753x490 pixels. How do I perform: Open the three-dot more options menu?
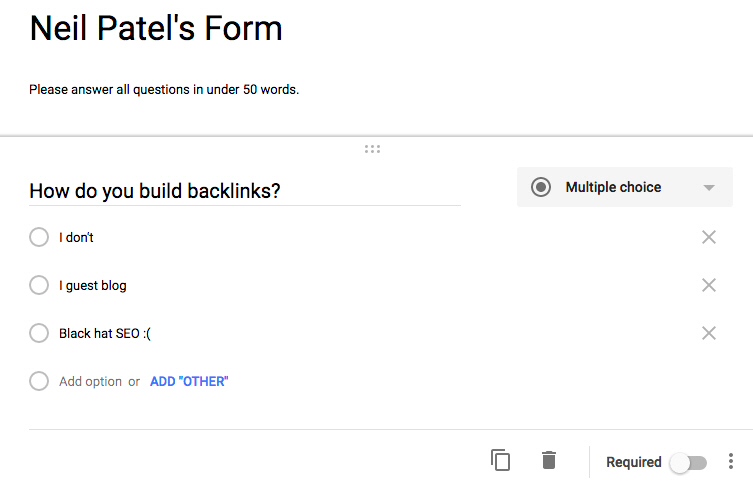click(x=731, y=462)
